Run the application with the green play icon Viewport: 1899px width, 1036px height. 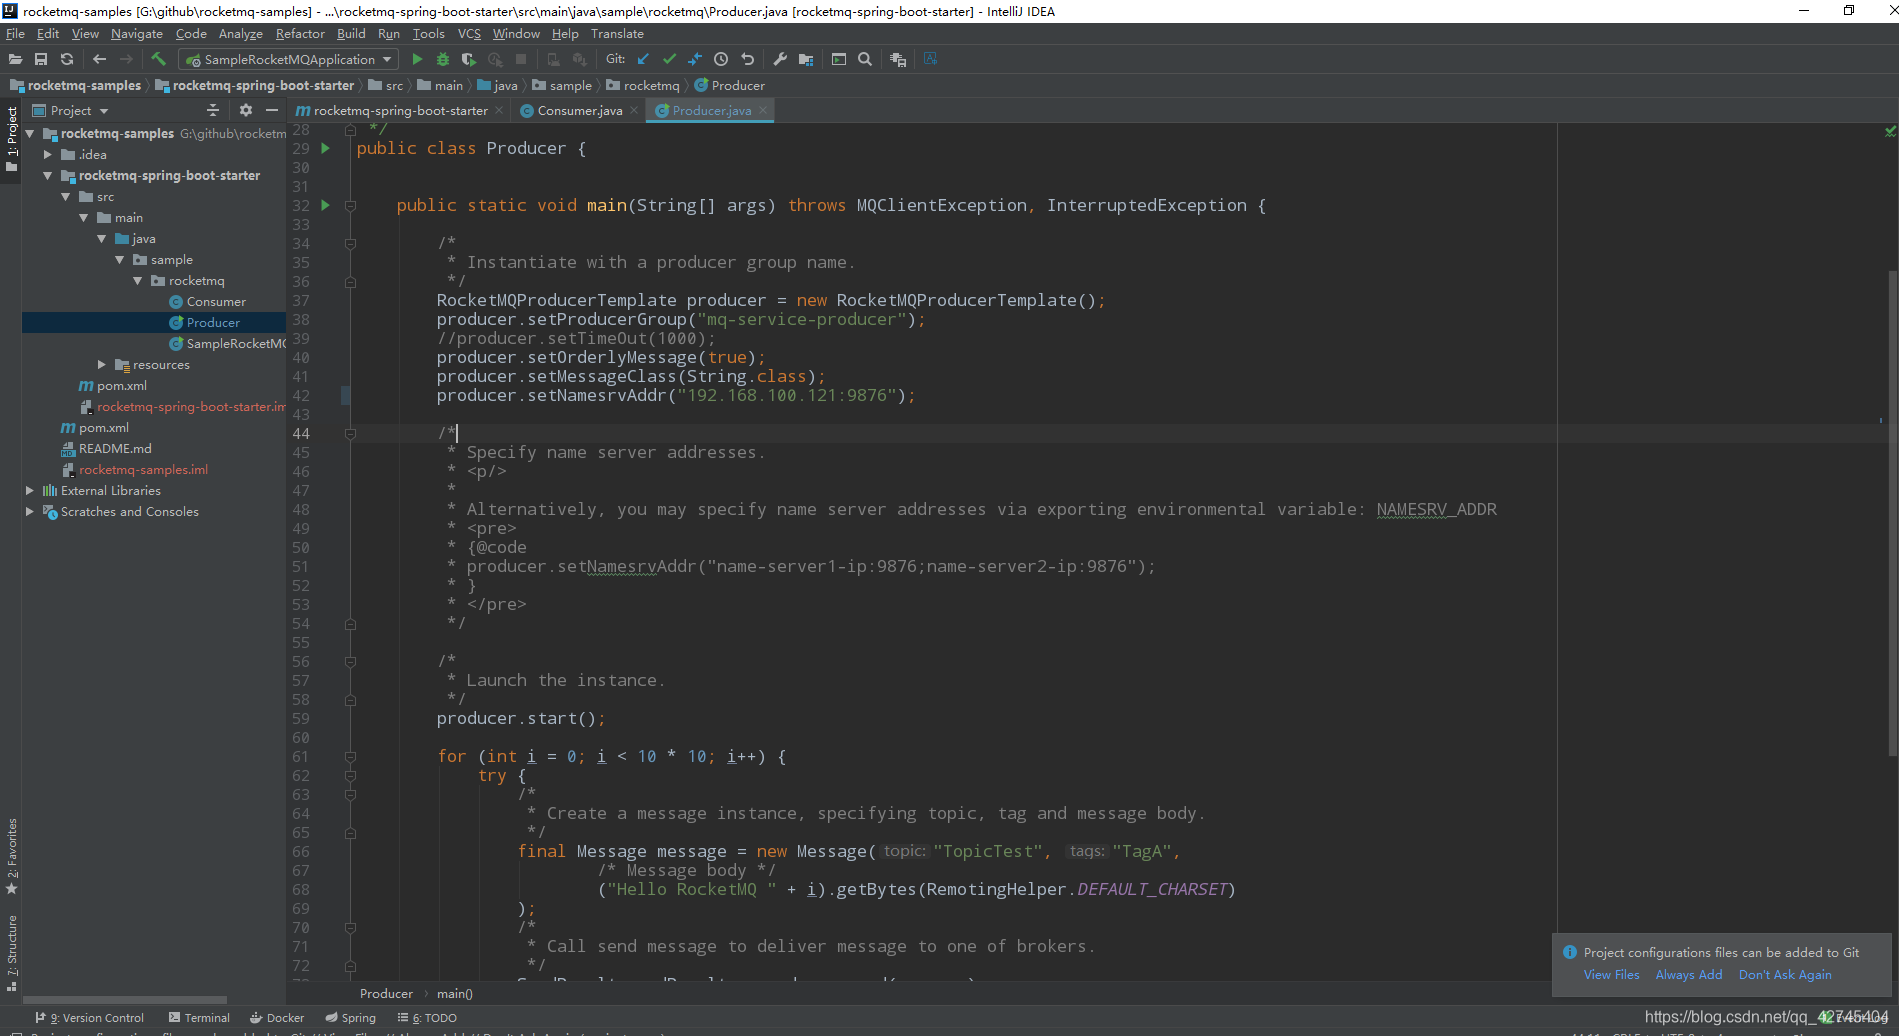pyautogui.click(x=417, y=59)
